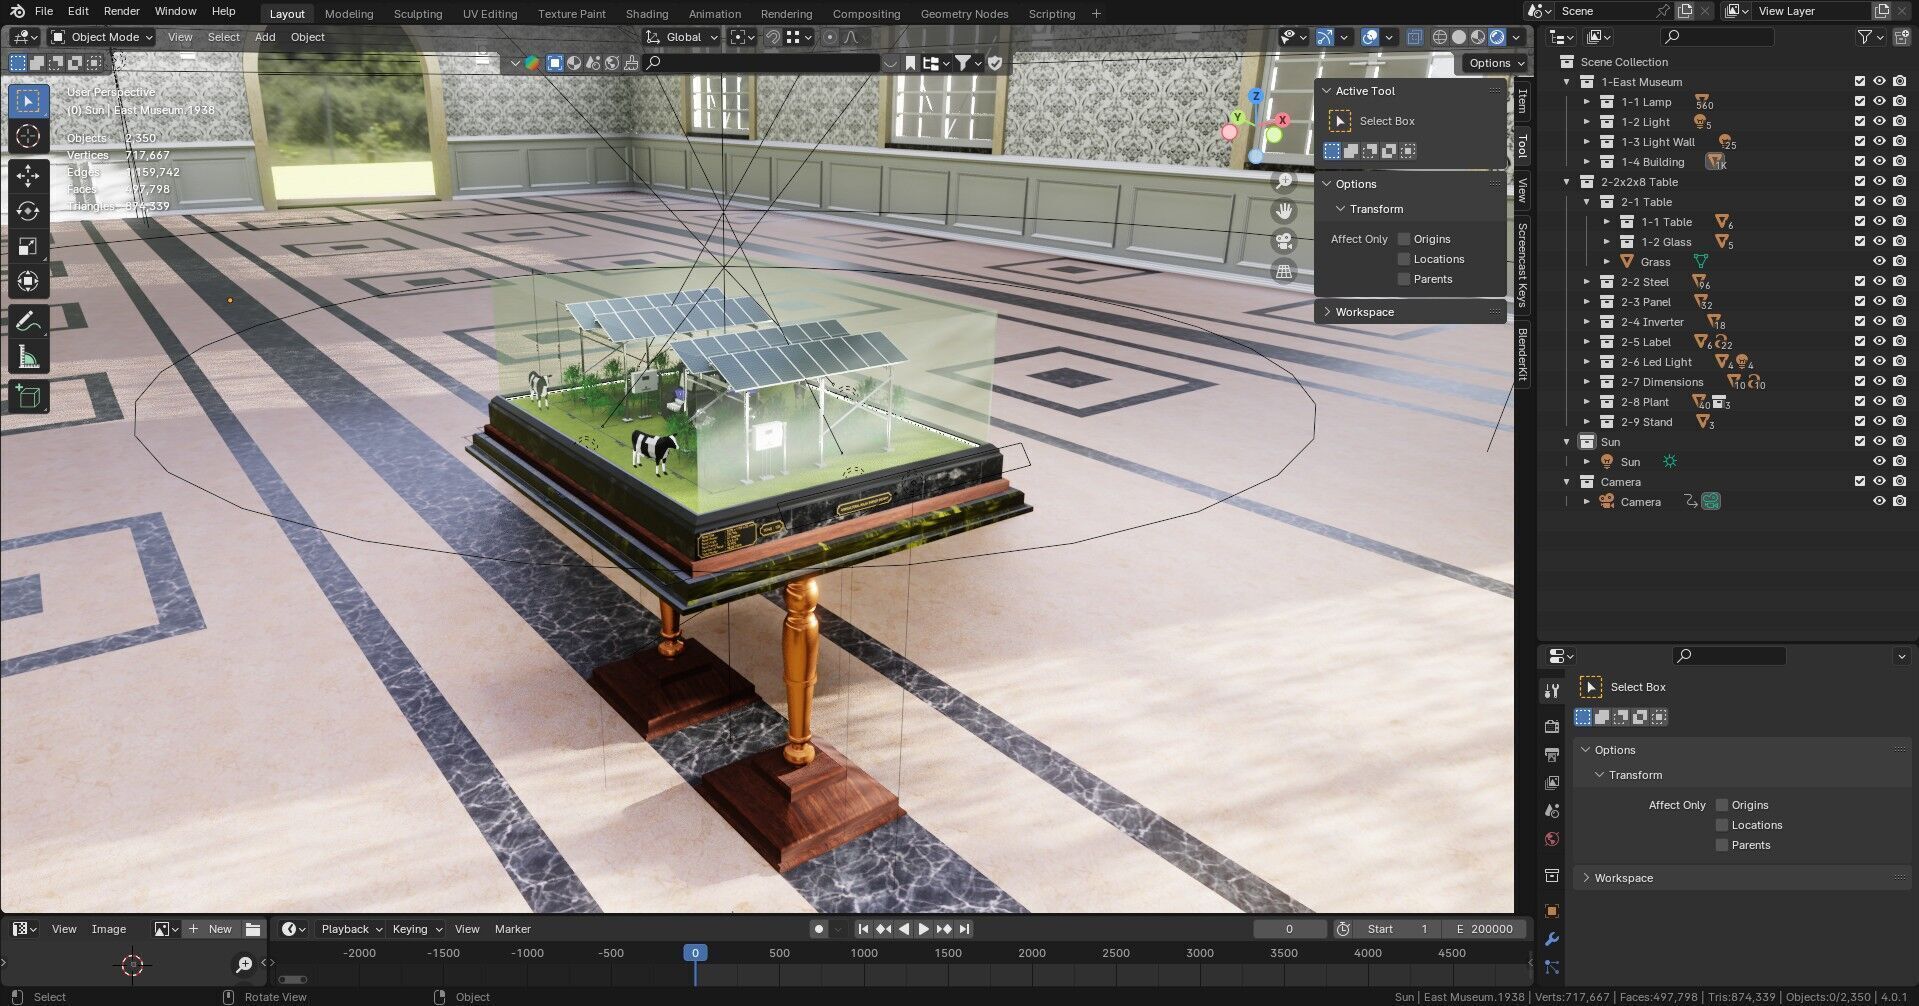Image resolution: width=1919 pixels, height=1006 pixels.
Task: Open the Marker menu in the timeline
Action: [x=513, y=929]
